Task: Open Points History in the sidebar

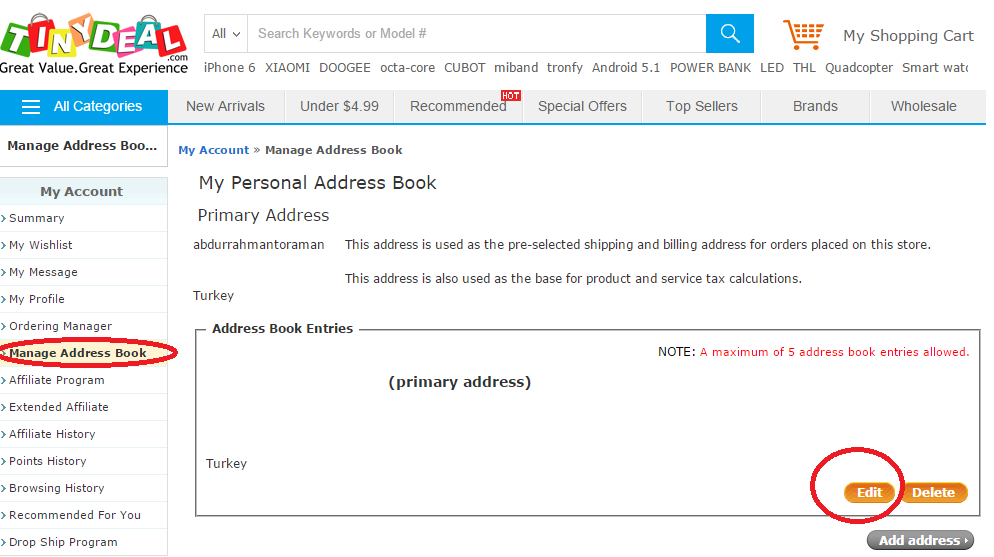Action: click(48, 461)
